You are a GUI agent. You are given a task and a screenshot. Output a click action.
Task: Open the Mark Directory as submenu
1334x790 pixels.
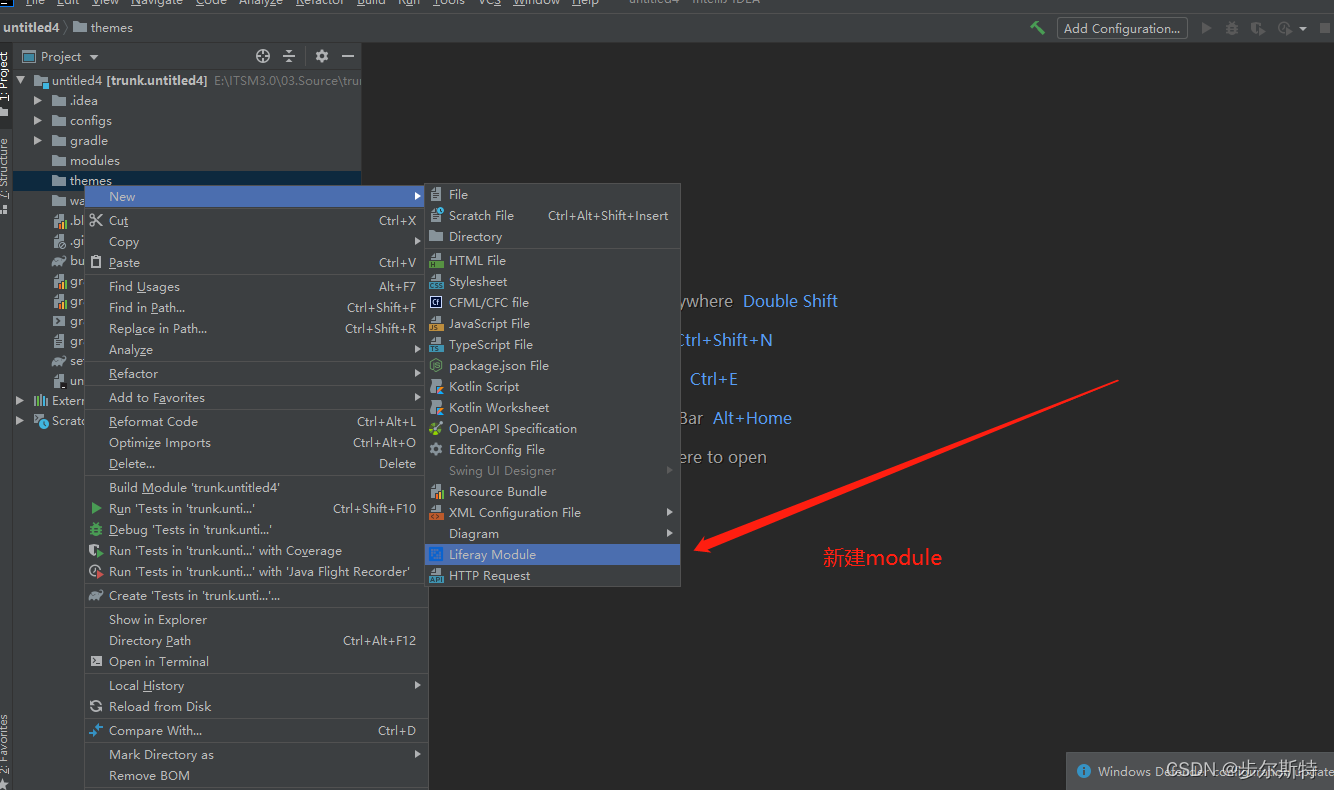click(x=256, y=754)
